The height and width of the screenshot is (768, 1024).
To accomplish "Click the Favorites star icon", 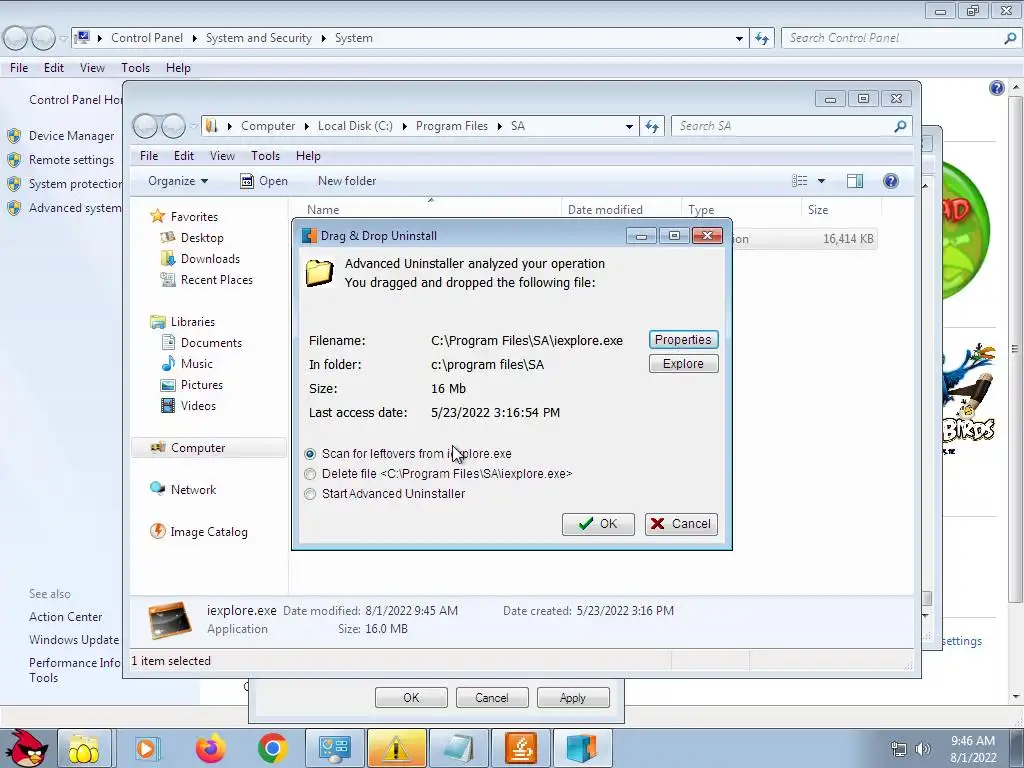I will [157, 216].
